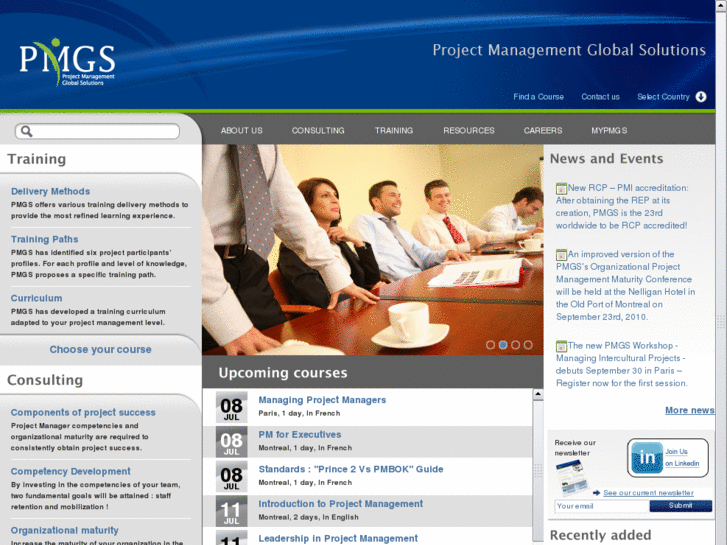This screenshot has width=727, height=545.
Task: Click the search magnifier icon
Action: point(26,131)
